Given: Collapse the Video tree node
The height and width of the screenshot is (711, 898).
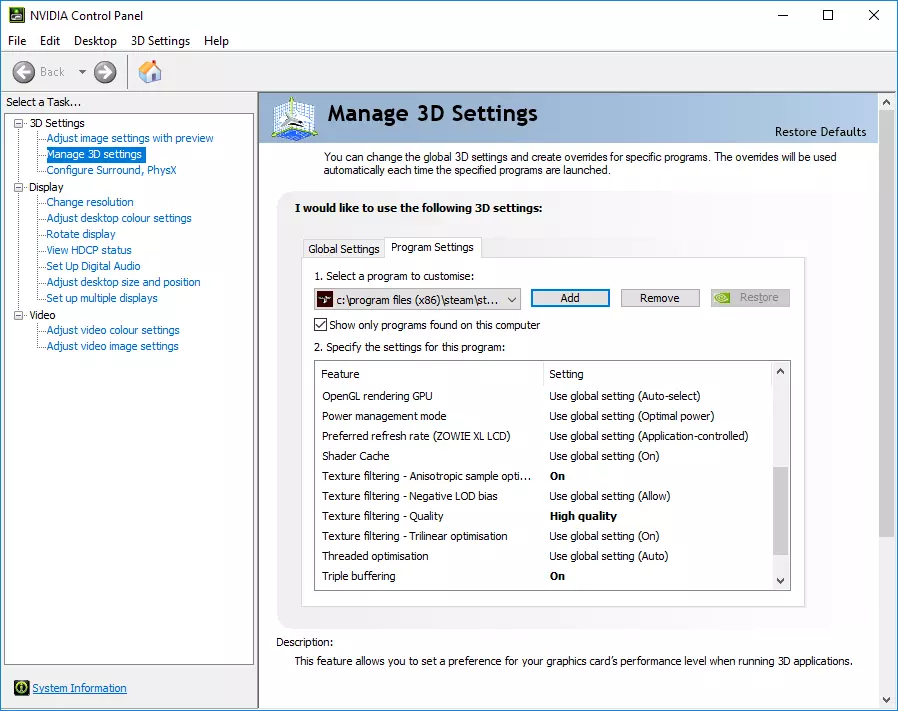Looking at the screenshot, I should (19, 315).
